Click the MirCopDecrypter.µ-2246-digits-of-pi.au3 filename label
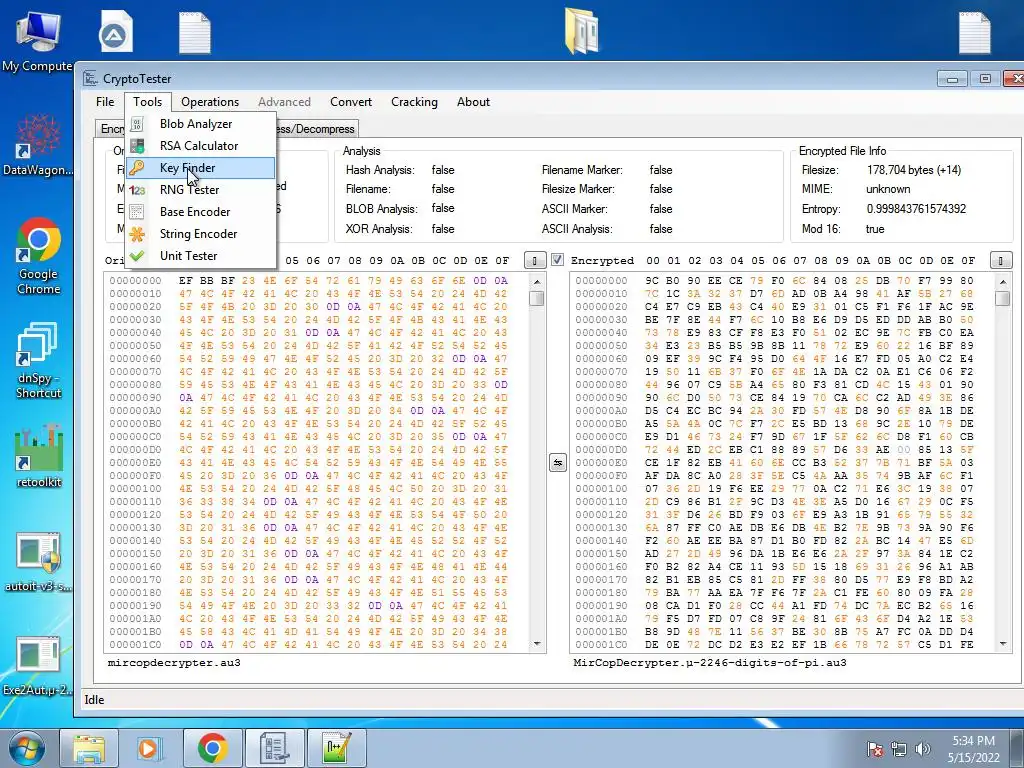The width and height of the screenshot is (1024, 768). coord(710,662)
